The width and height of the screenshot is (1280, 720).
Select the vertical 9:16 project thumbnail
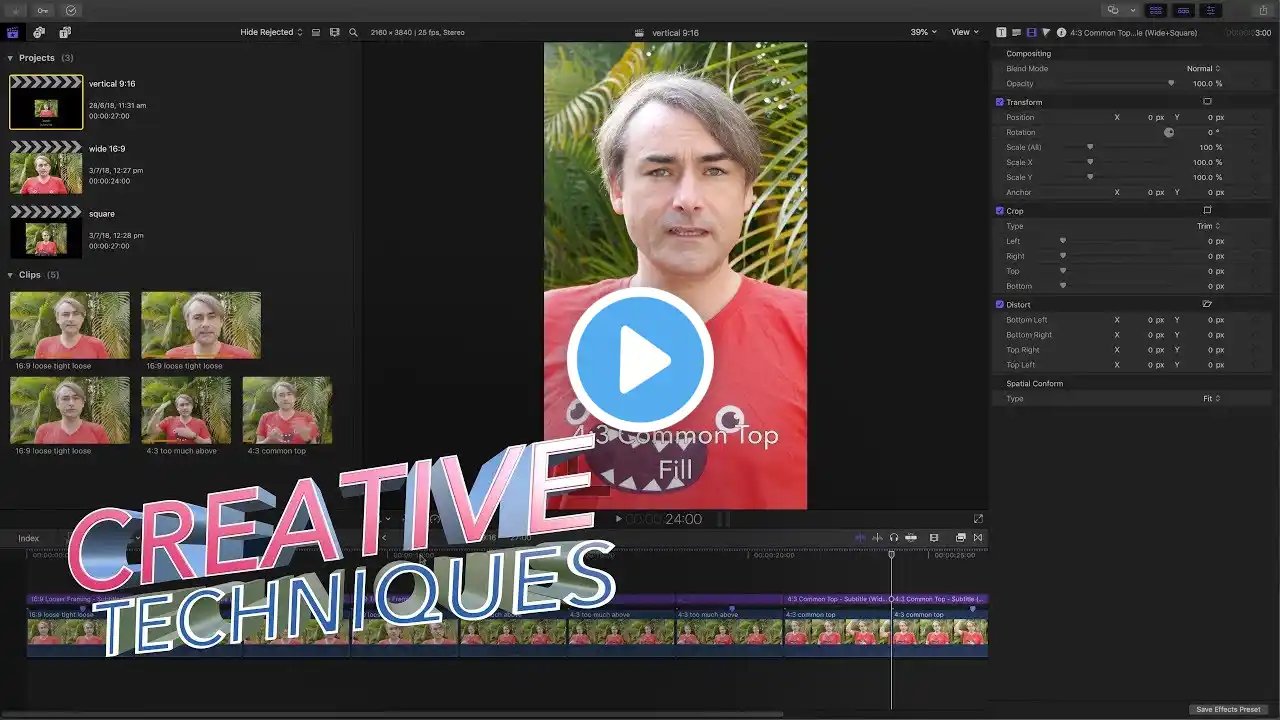[x=46, y=102]
